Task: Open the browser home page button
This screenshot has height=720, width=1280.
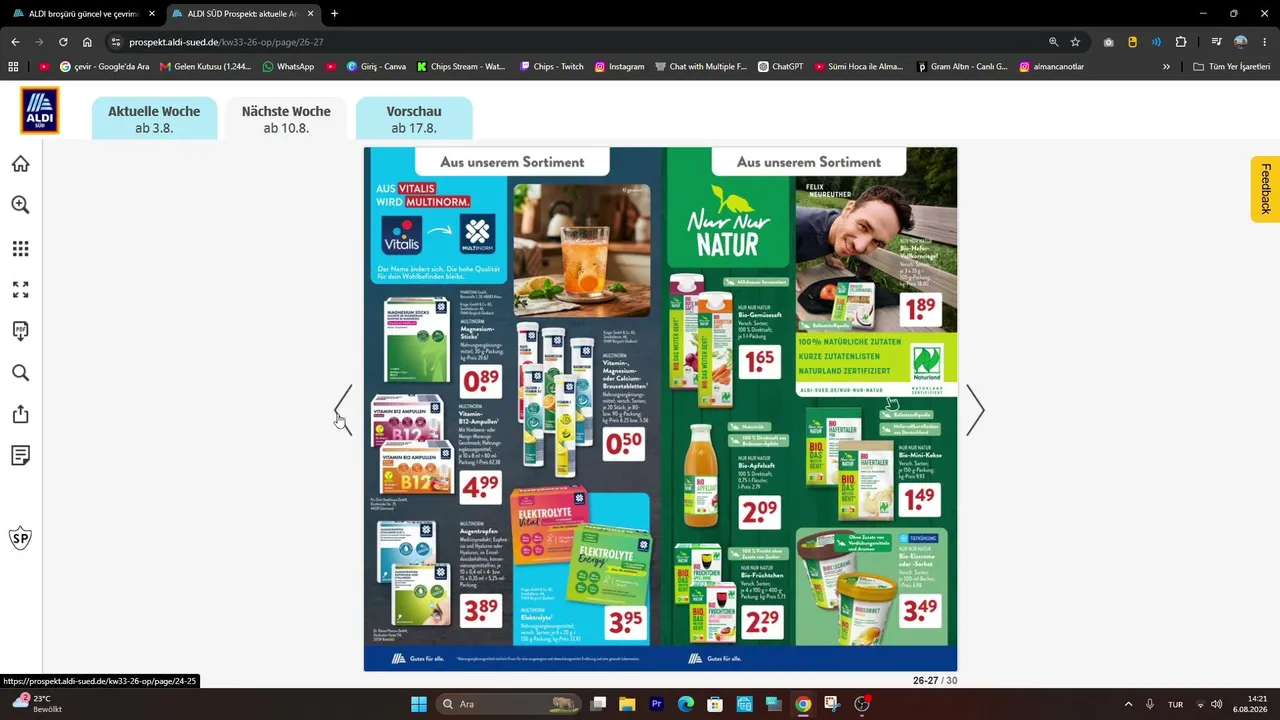Action: pos(87,42)
